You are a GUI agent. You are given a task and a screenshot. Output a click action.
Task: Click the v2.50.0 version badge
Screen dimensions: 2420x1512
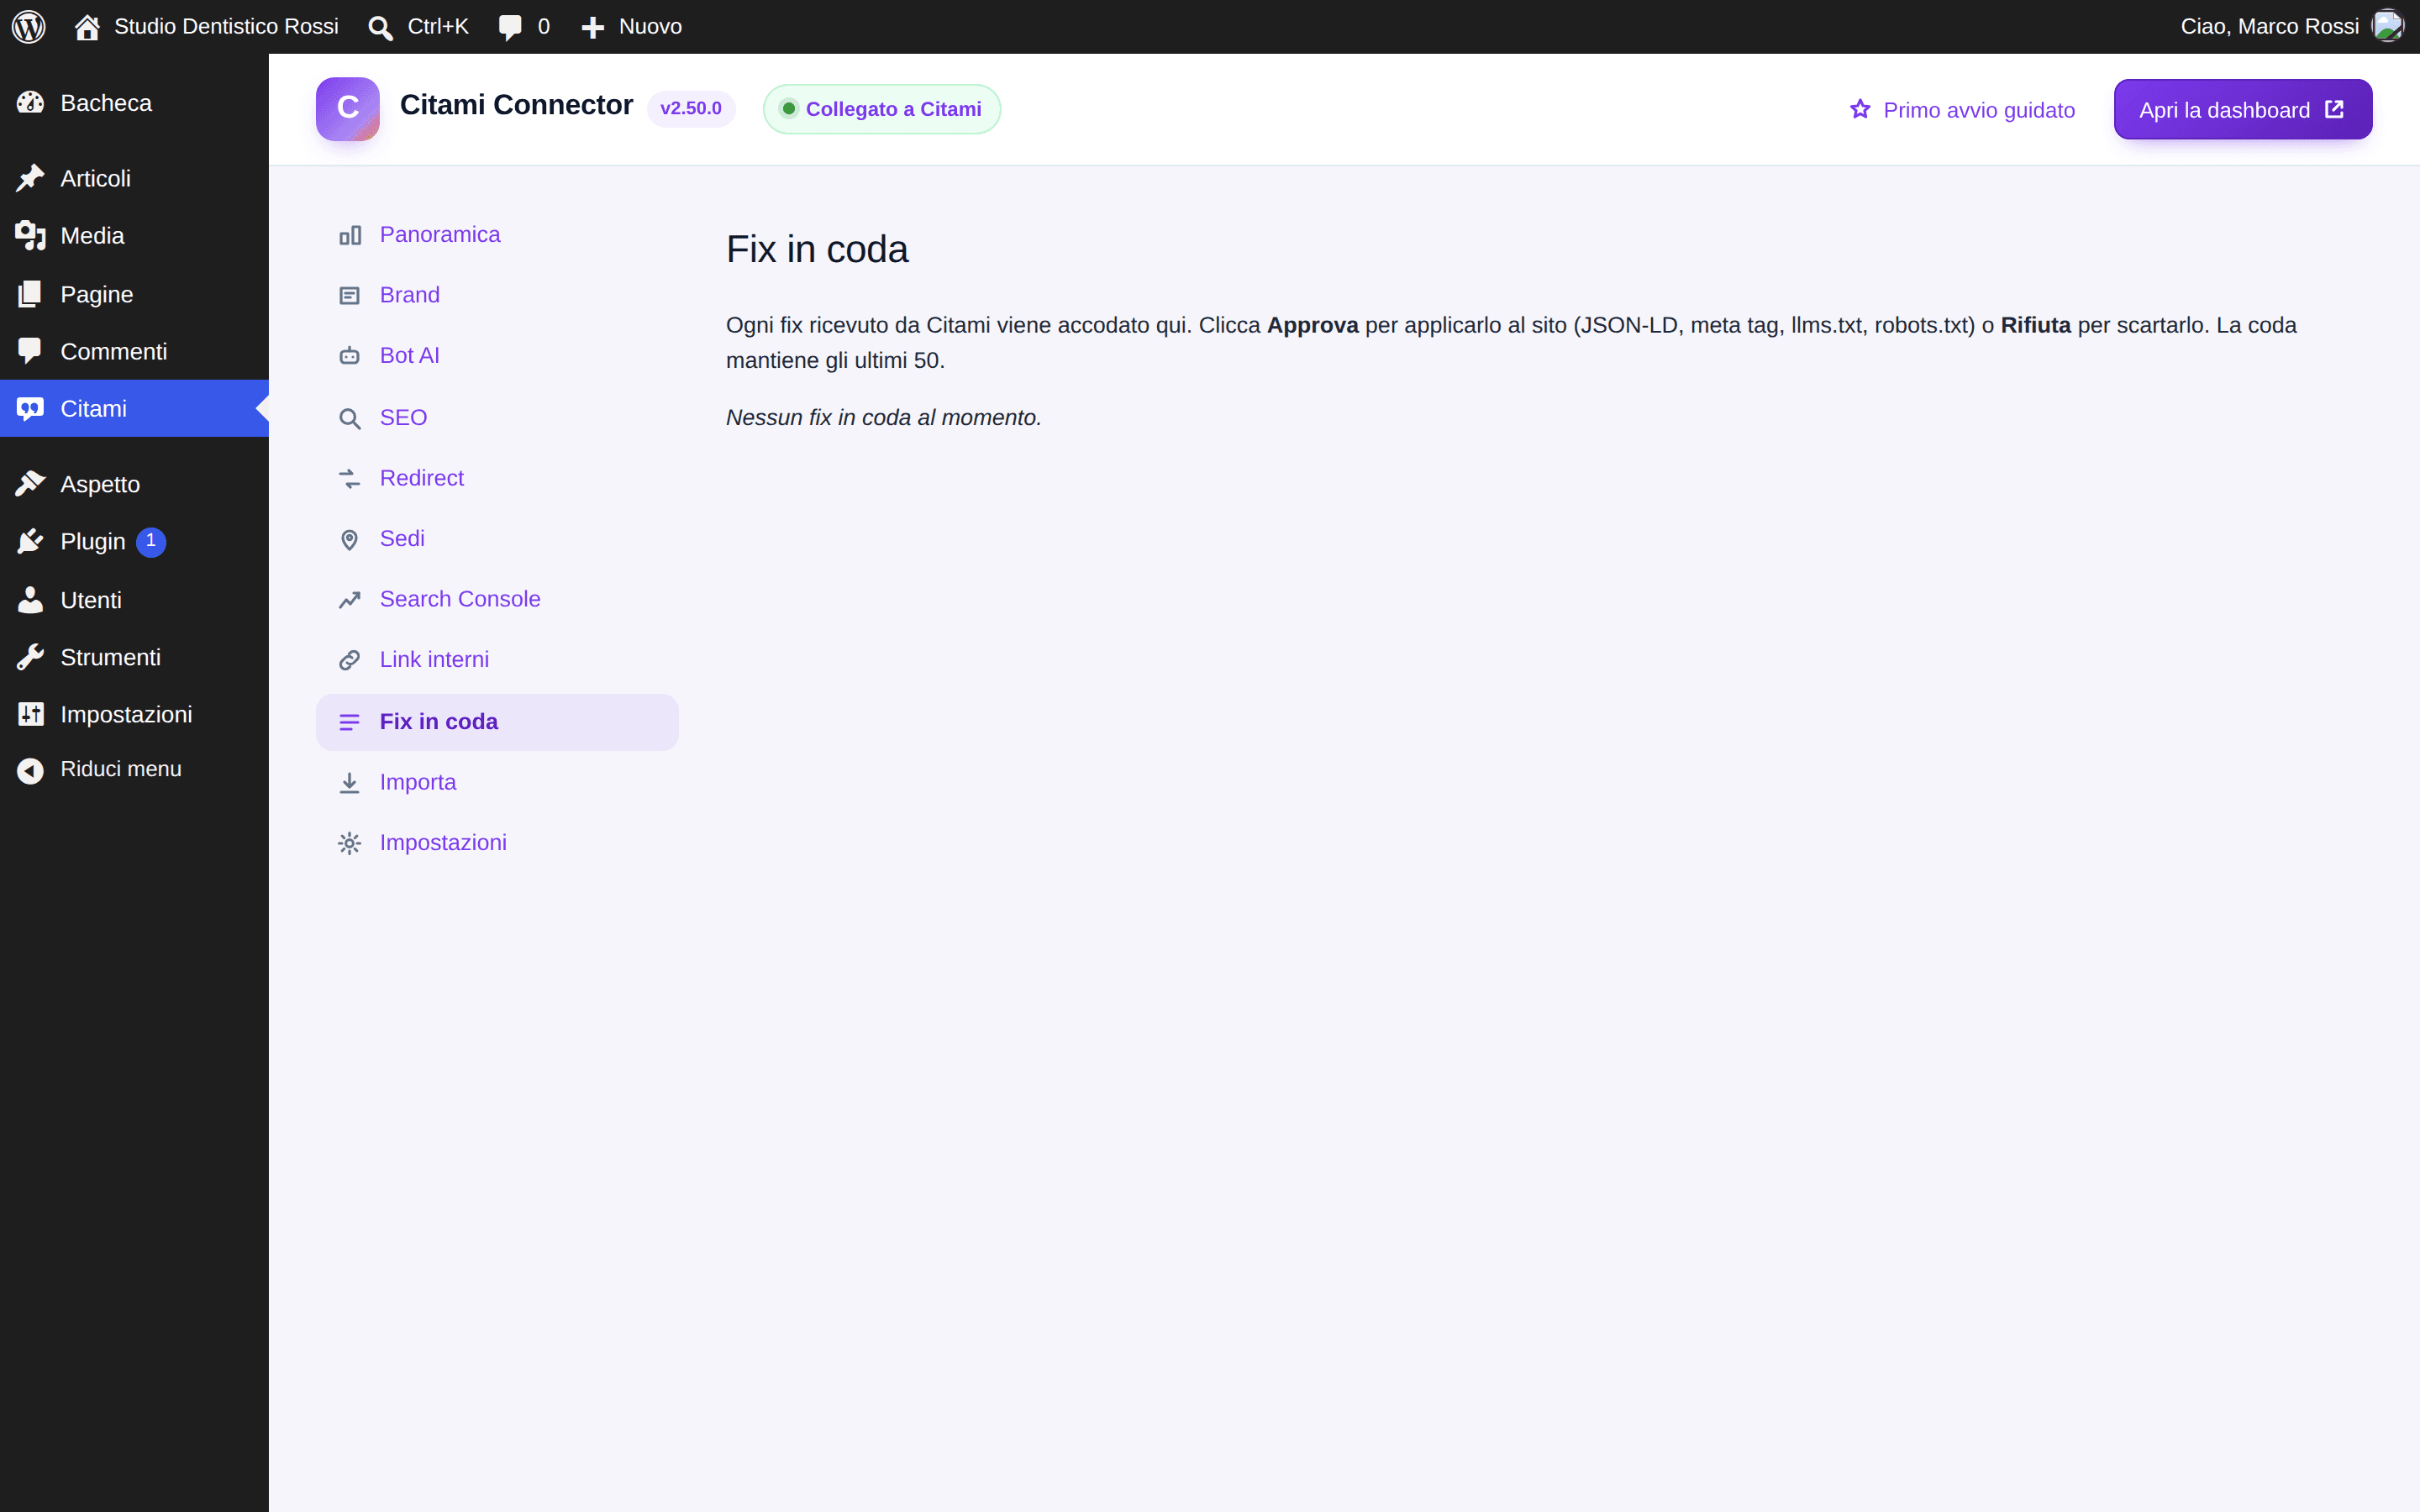tap(691, 109)
